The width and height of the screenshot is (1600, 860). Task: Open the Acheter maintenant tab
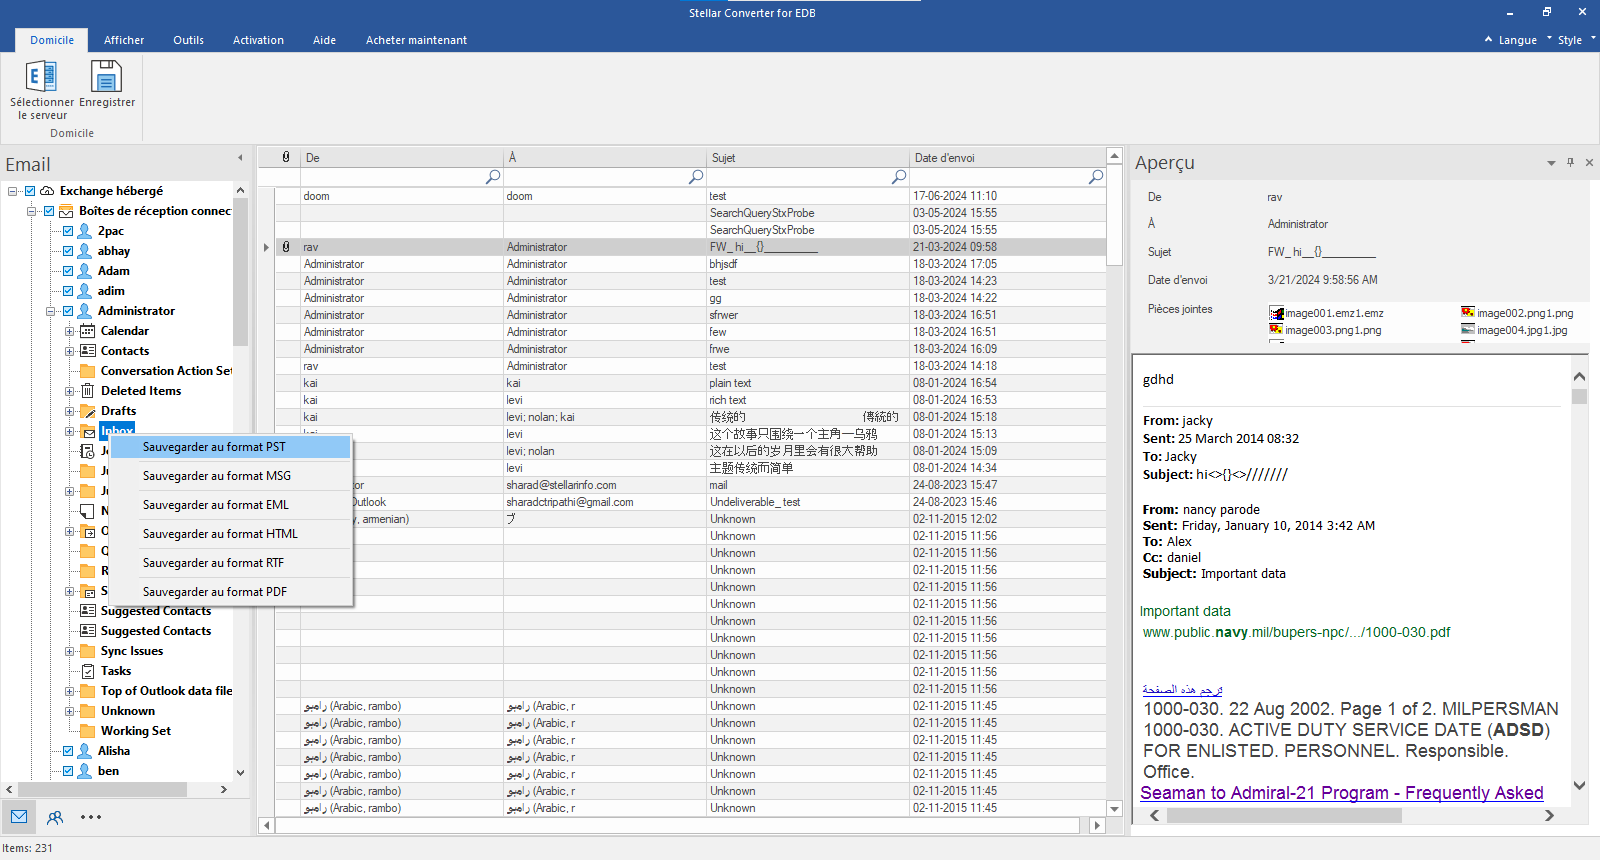pos(416,40)
